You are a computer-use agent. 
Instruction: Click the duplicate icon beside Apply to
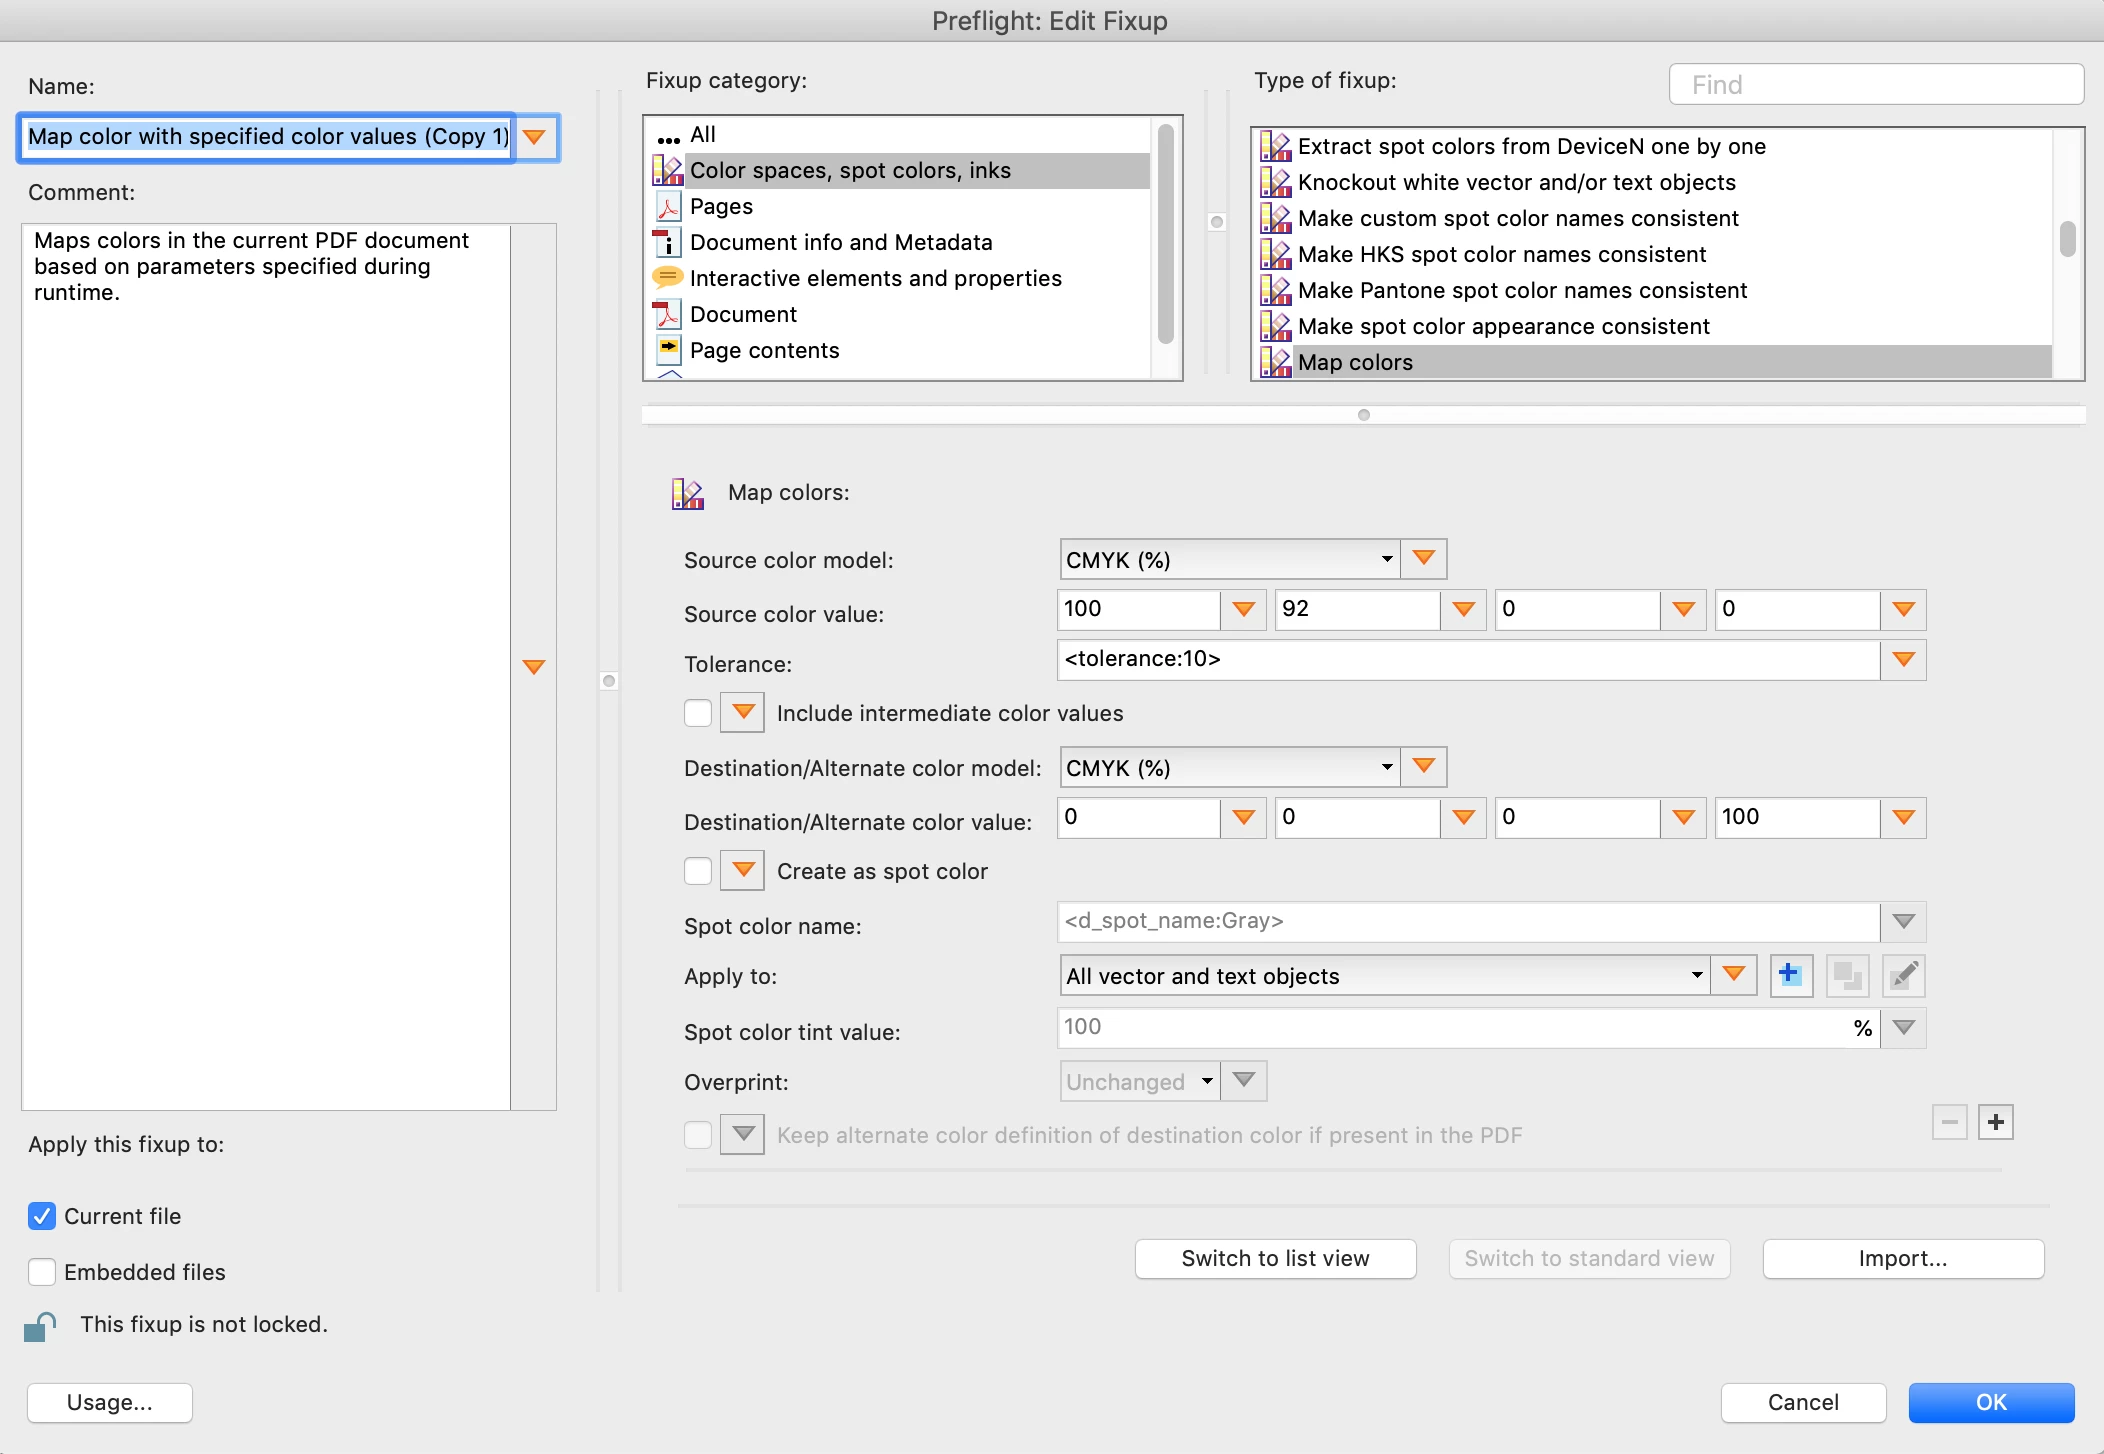click(x=1847, y=975)
